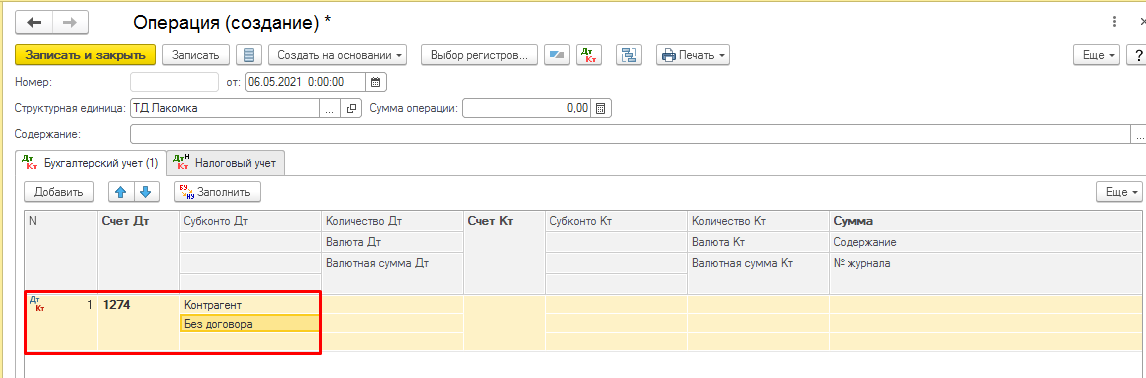Click the back navigation arrow

tap(34, 23)
